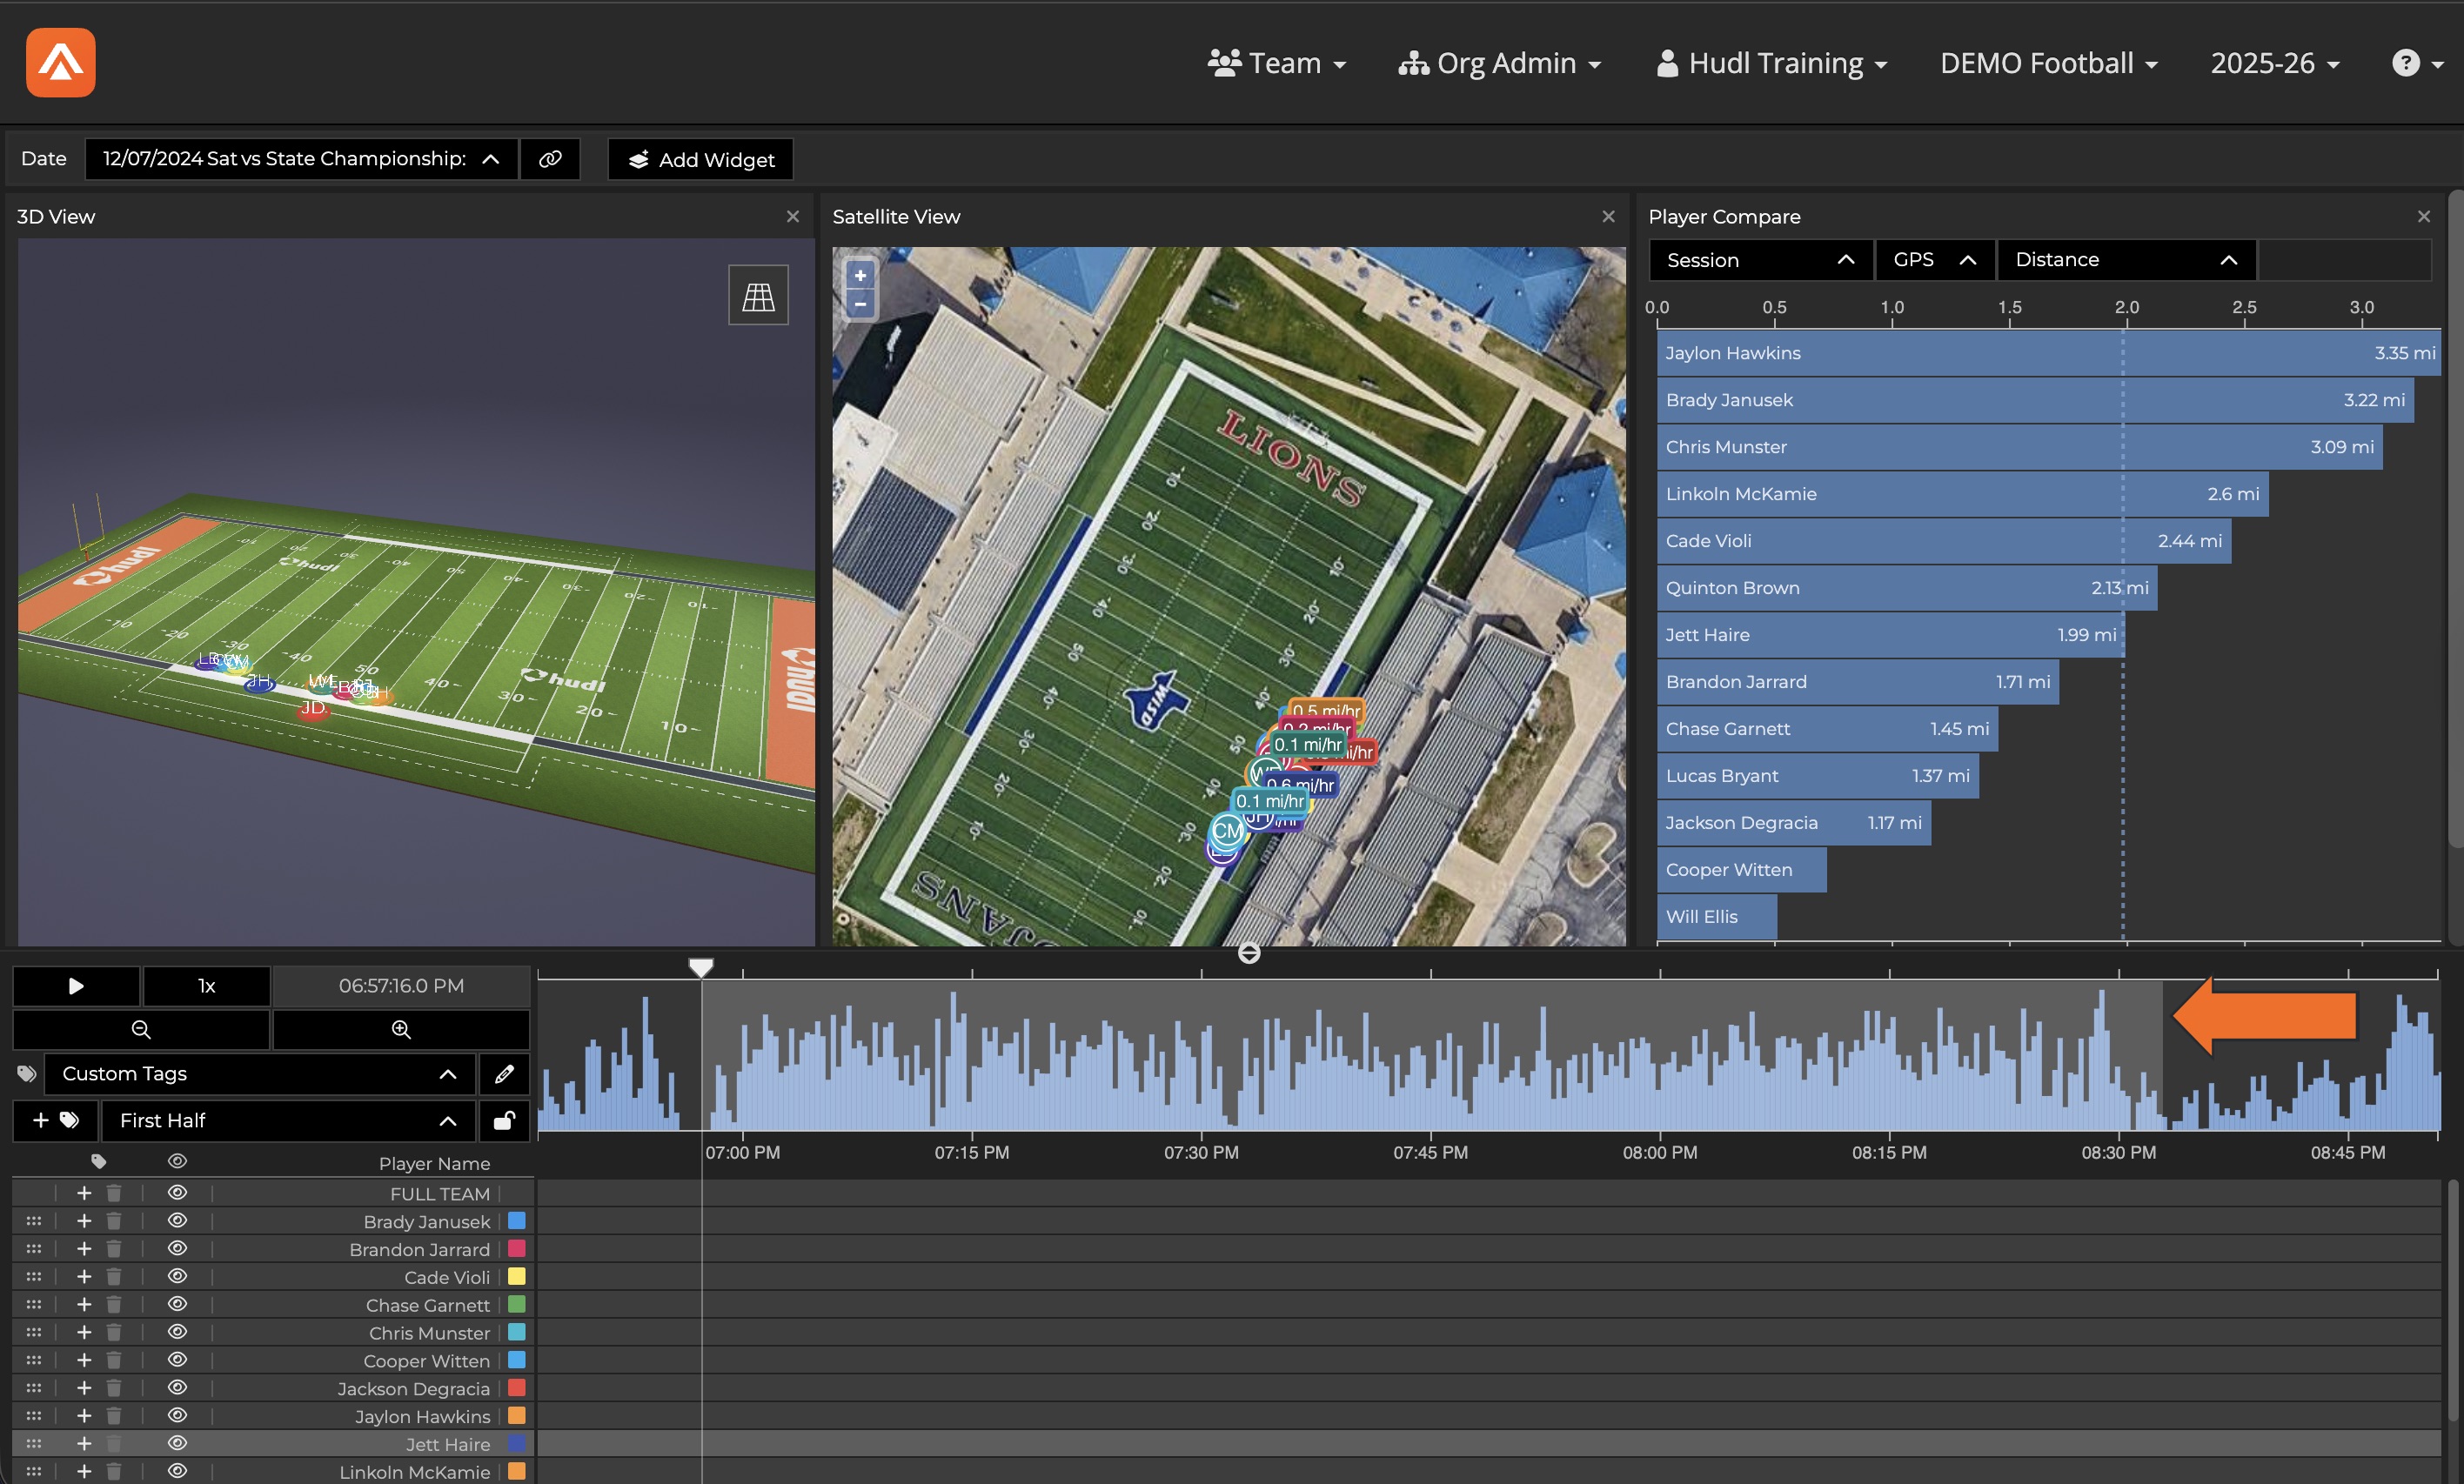Add a tag row for Brady Janusek

84,1221
